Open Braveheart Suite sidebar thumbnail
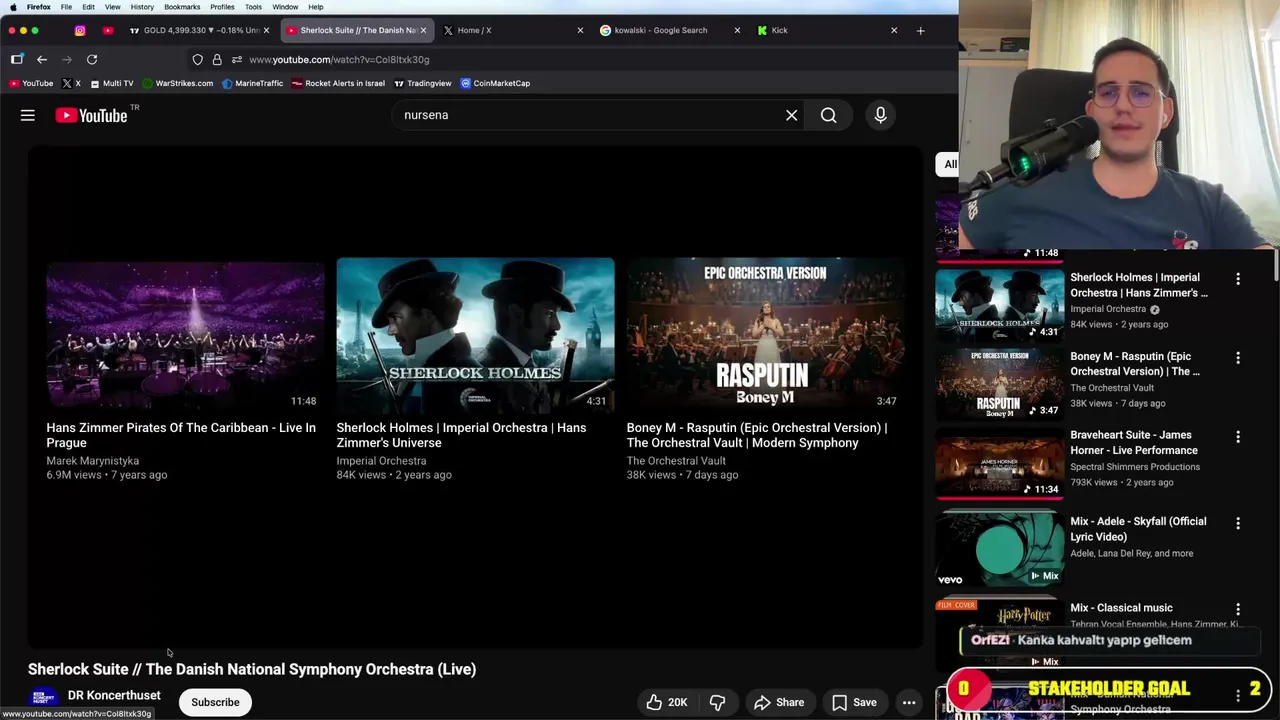Image resolution: width=1280 pixels, height=720 pixels. [1000, 463]
